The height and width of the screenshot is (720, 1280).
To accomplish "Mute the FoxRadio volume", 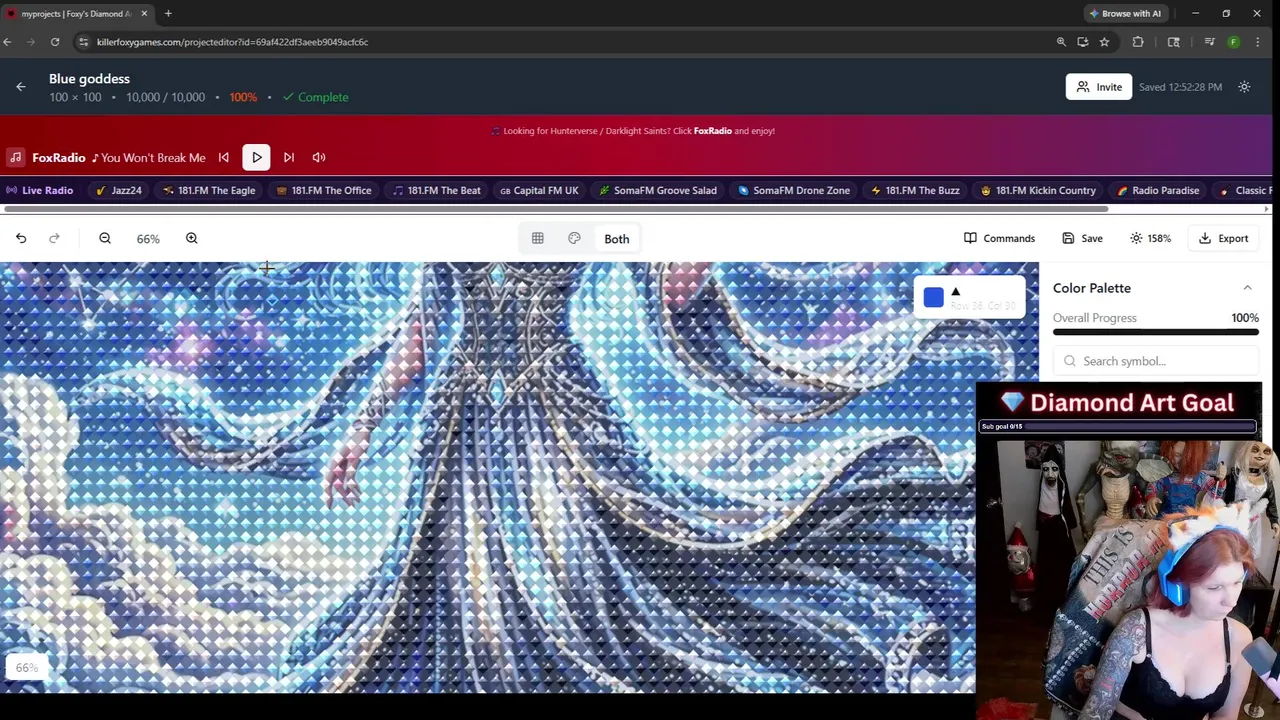I will pos(319,157).
